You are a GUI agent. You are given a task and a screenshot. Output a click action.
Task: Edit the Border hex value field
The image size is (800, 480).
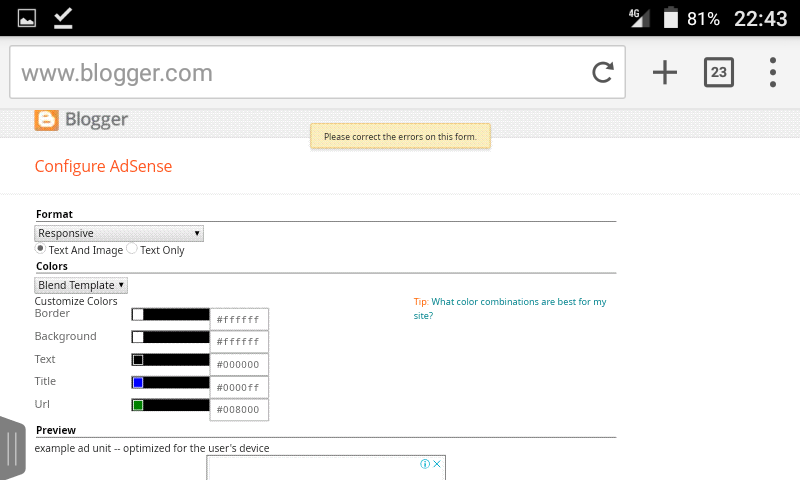tap(239, 319)
